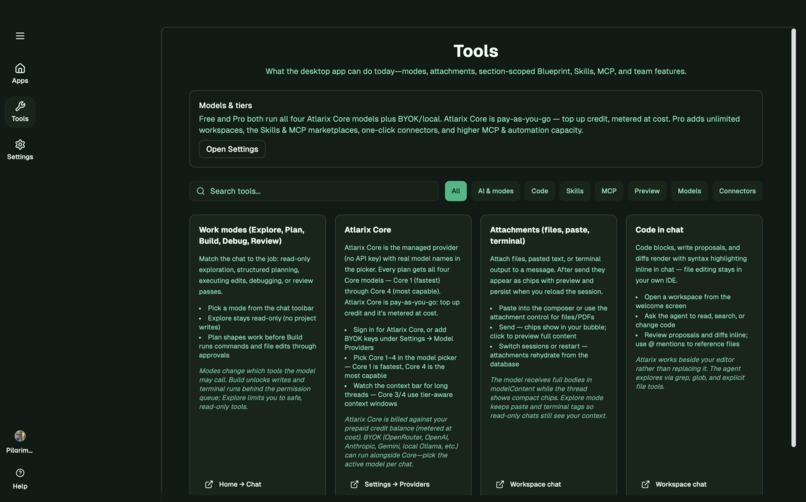Open Help question mark icon

pos(20,473)
